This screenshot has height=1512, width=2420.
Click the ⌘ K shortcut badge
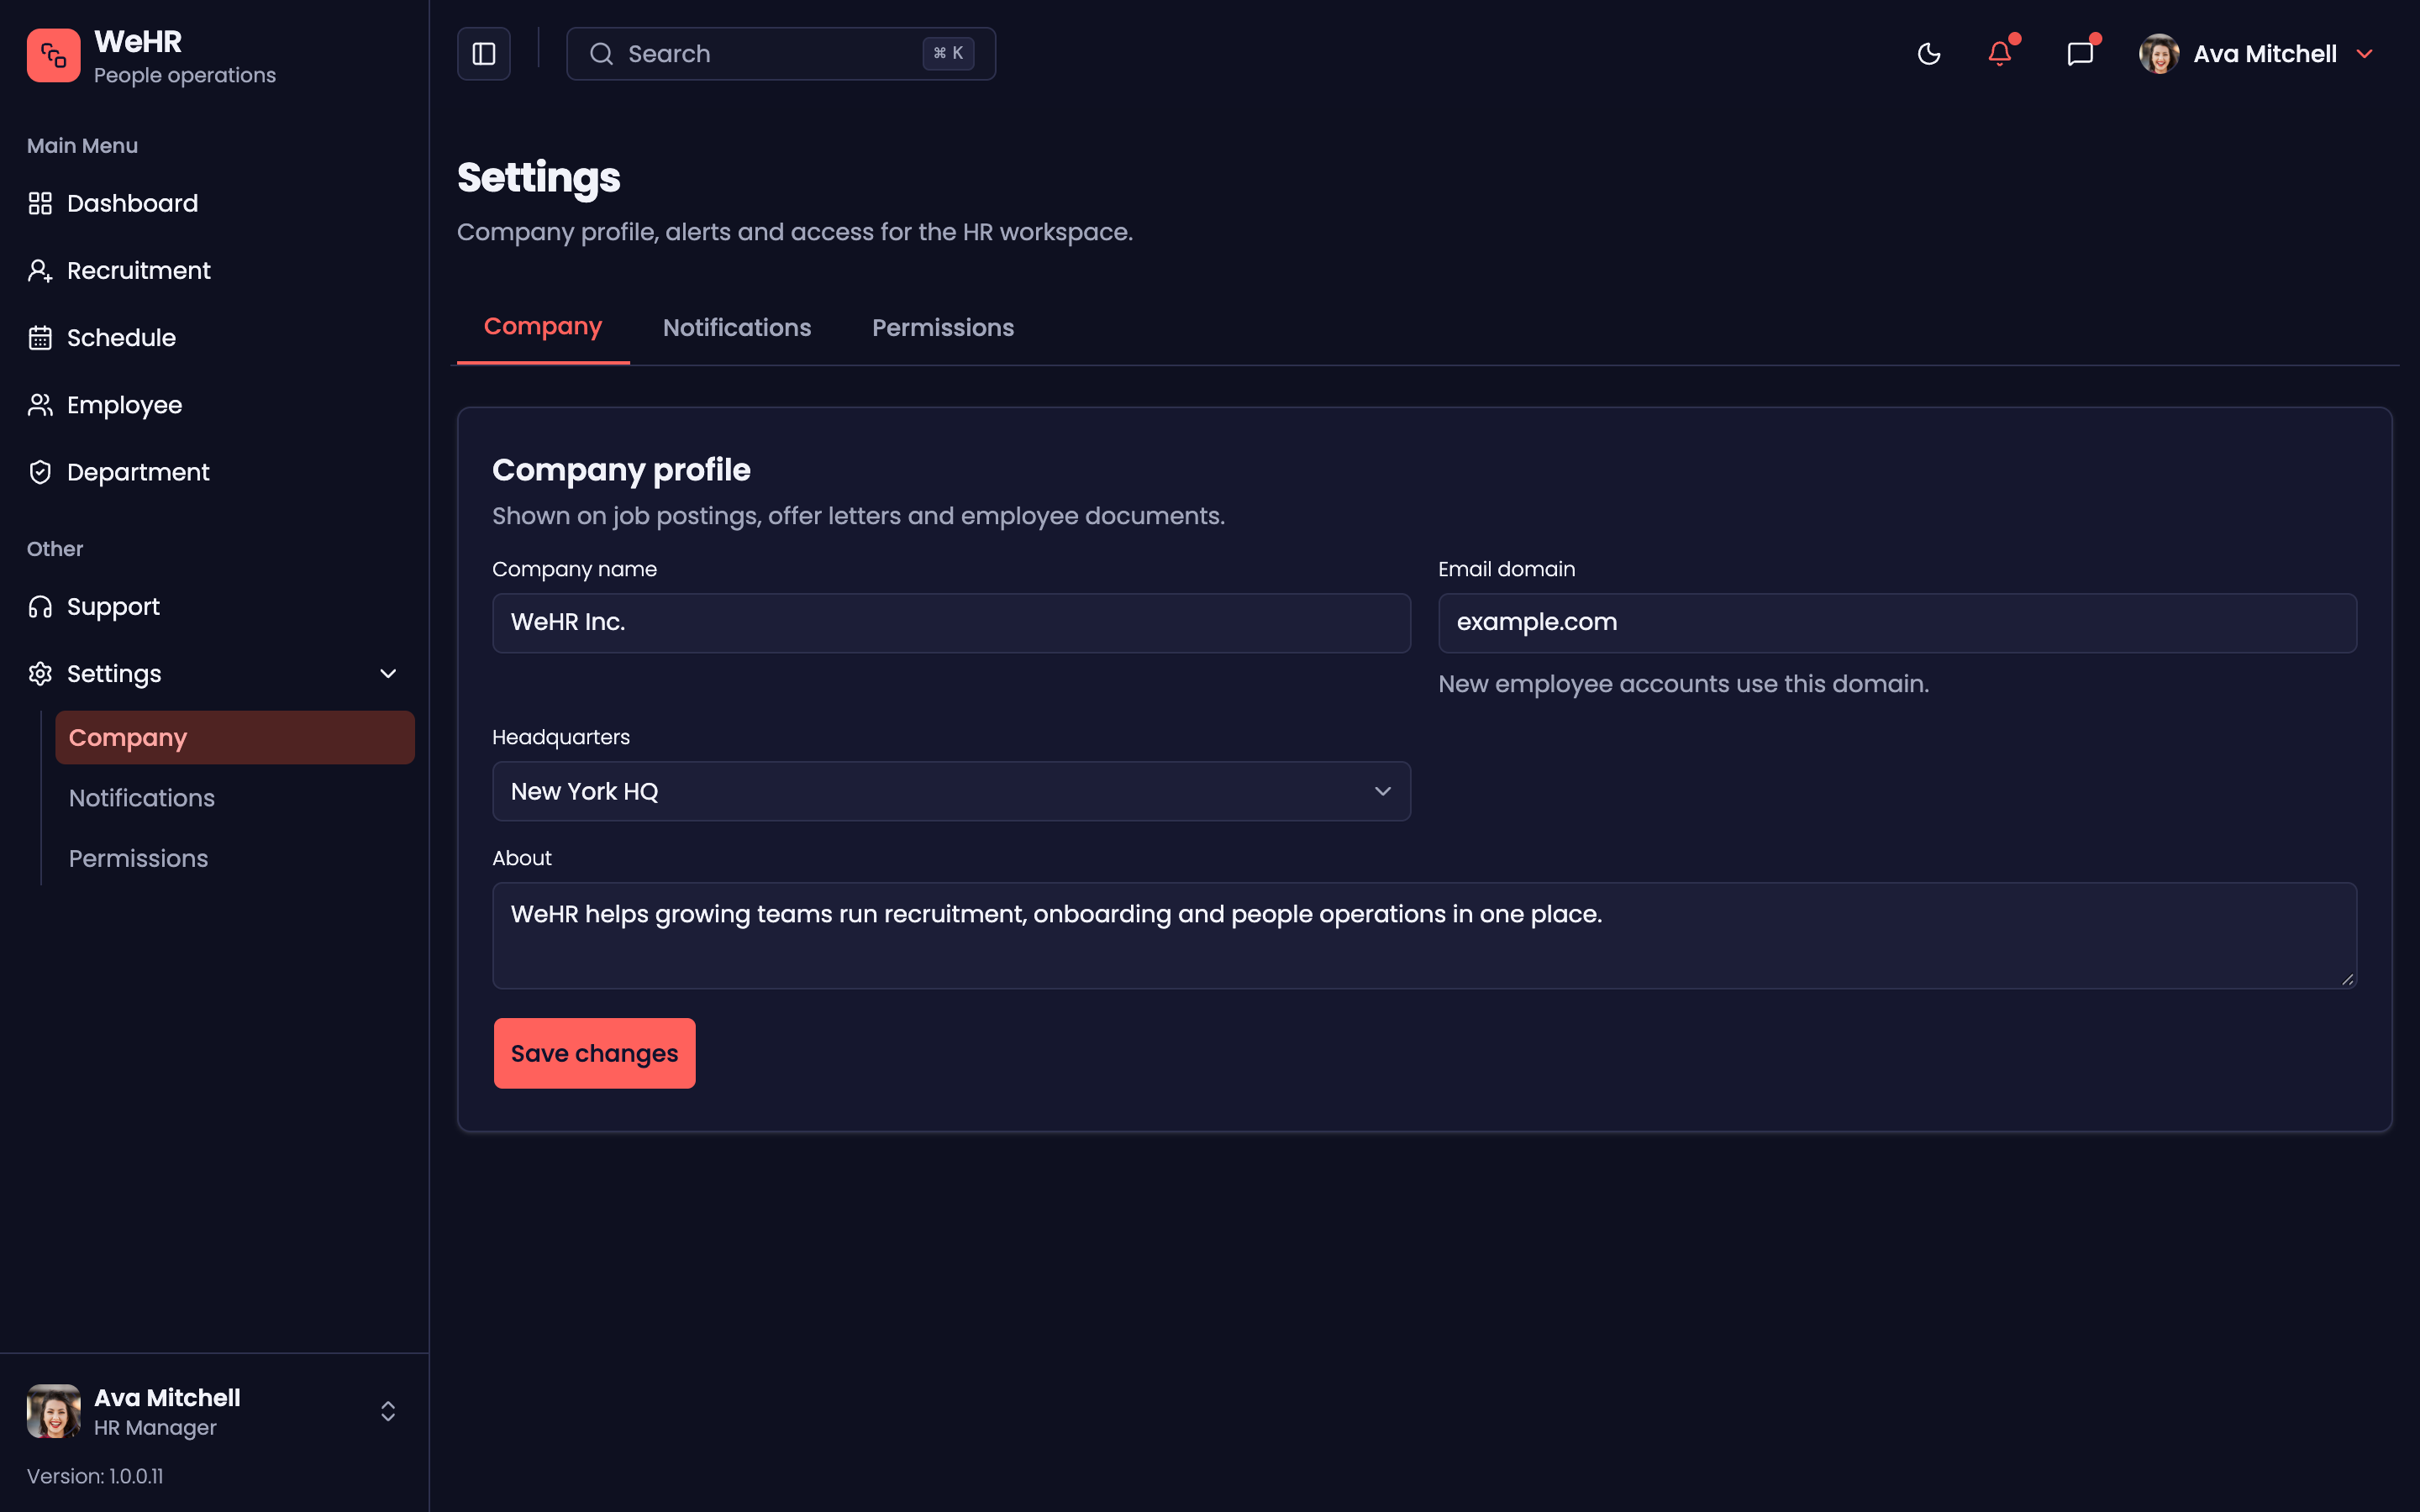948,54
